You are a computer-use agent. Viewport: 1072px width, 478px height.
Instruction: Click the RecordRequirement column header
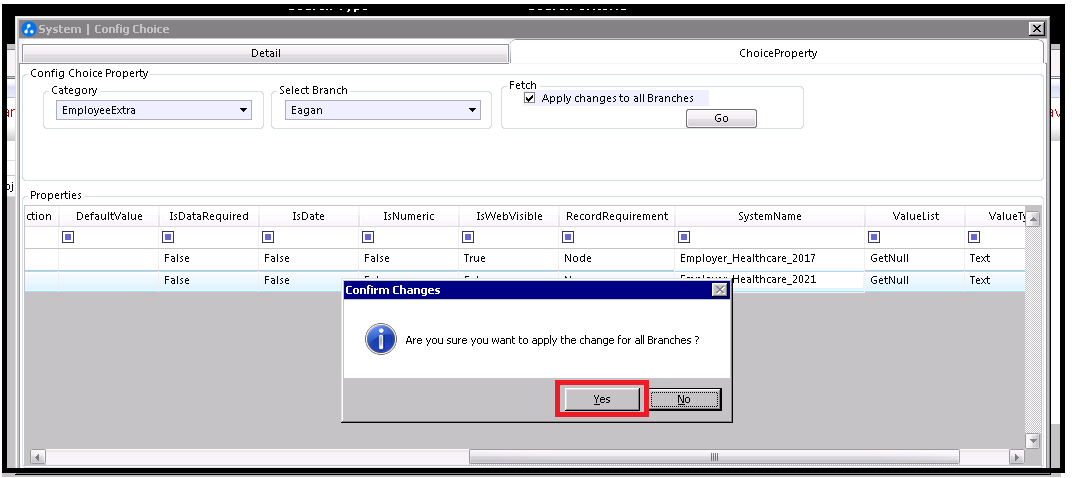617,216
